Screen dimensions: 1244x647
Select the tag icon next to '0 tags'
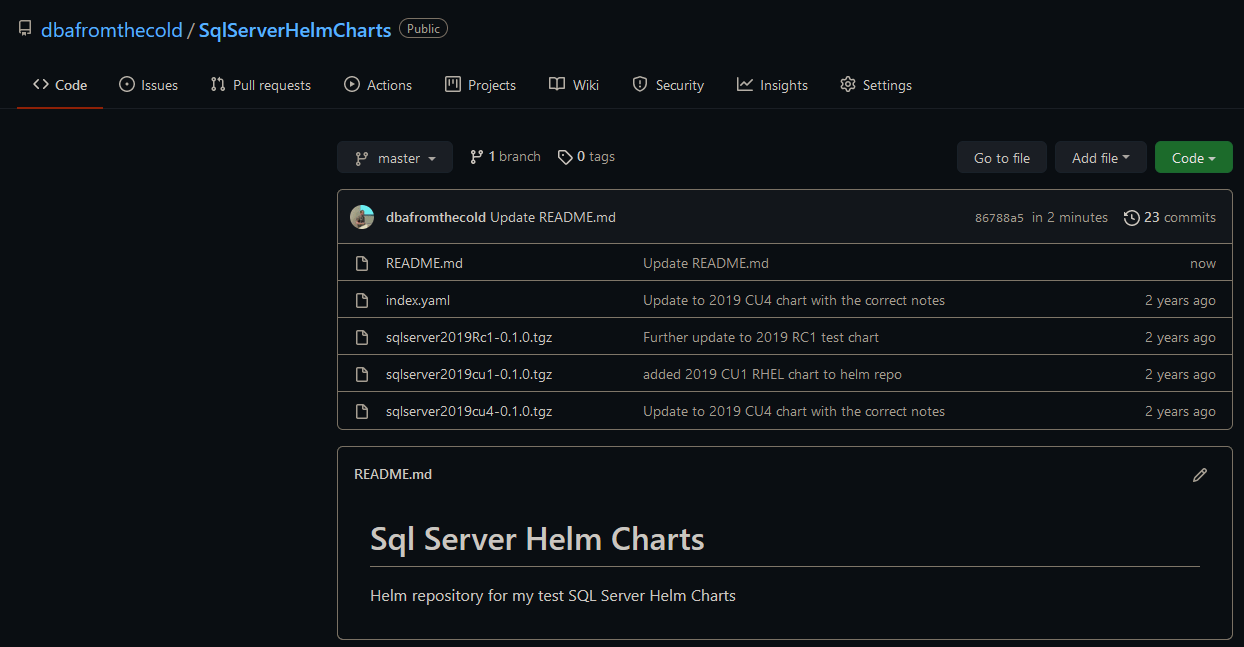[x=567, y=156]
